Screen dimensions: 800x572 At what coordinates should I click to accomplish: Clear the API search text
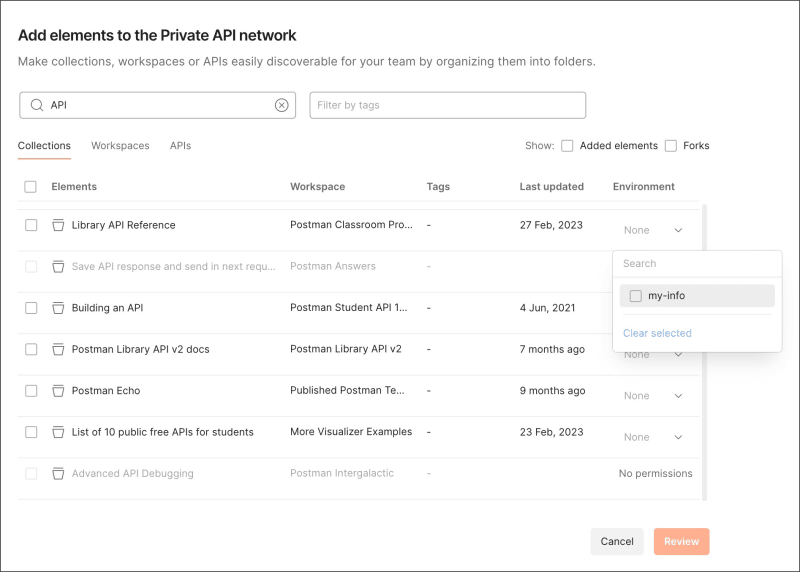(282, 105)
